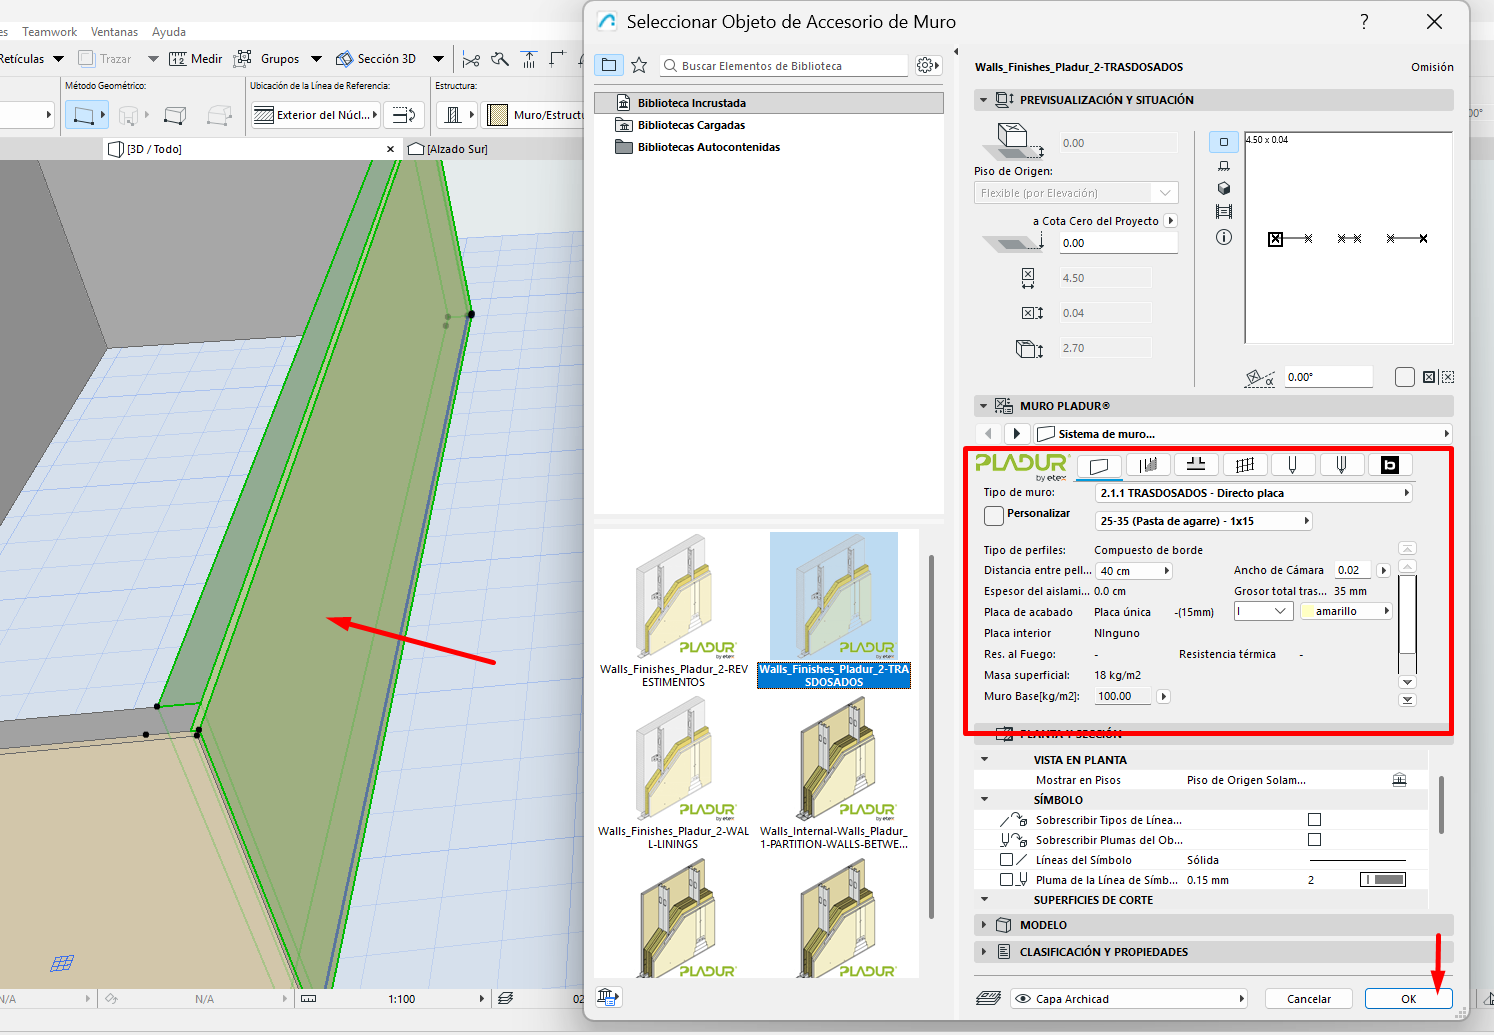Select the PLADUR grid framing tab
Screen dimensions: 1494x1035
[1244, 465]
